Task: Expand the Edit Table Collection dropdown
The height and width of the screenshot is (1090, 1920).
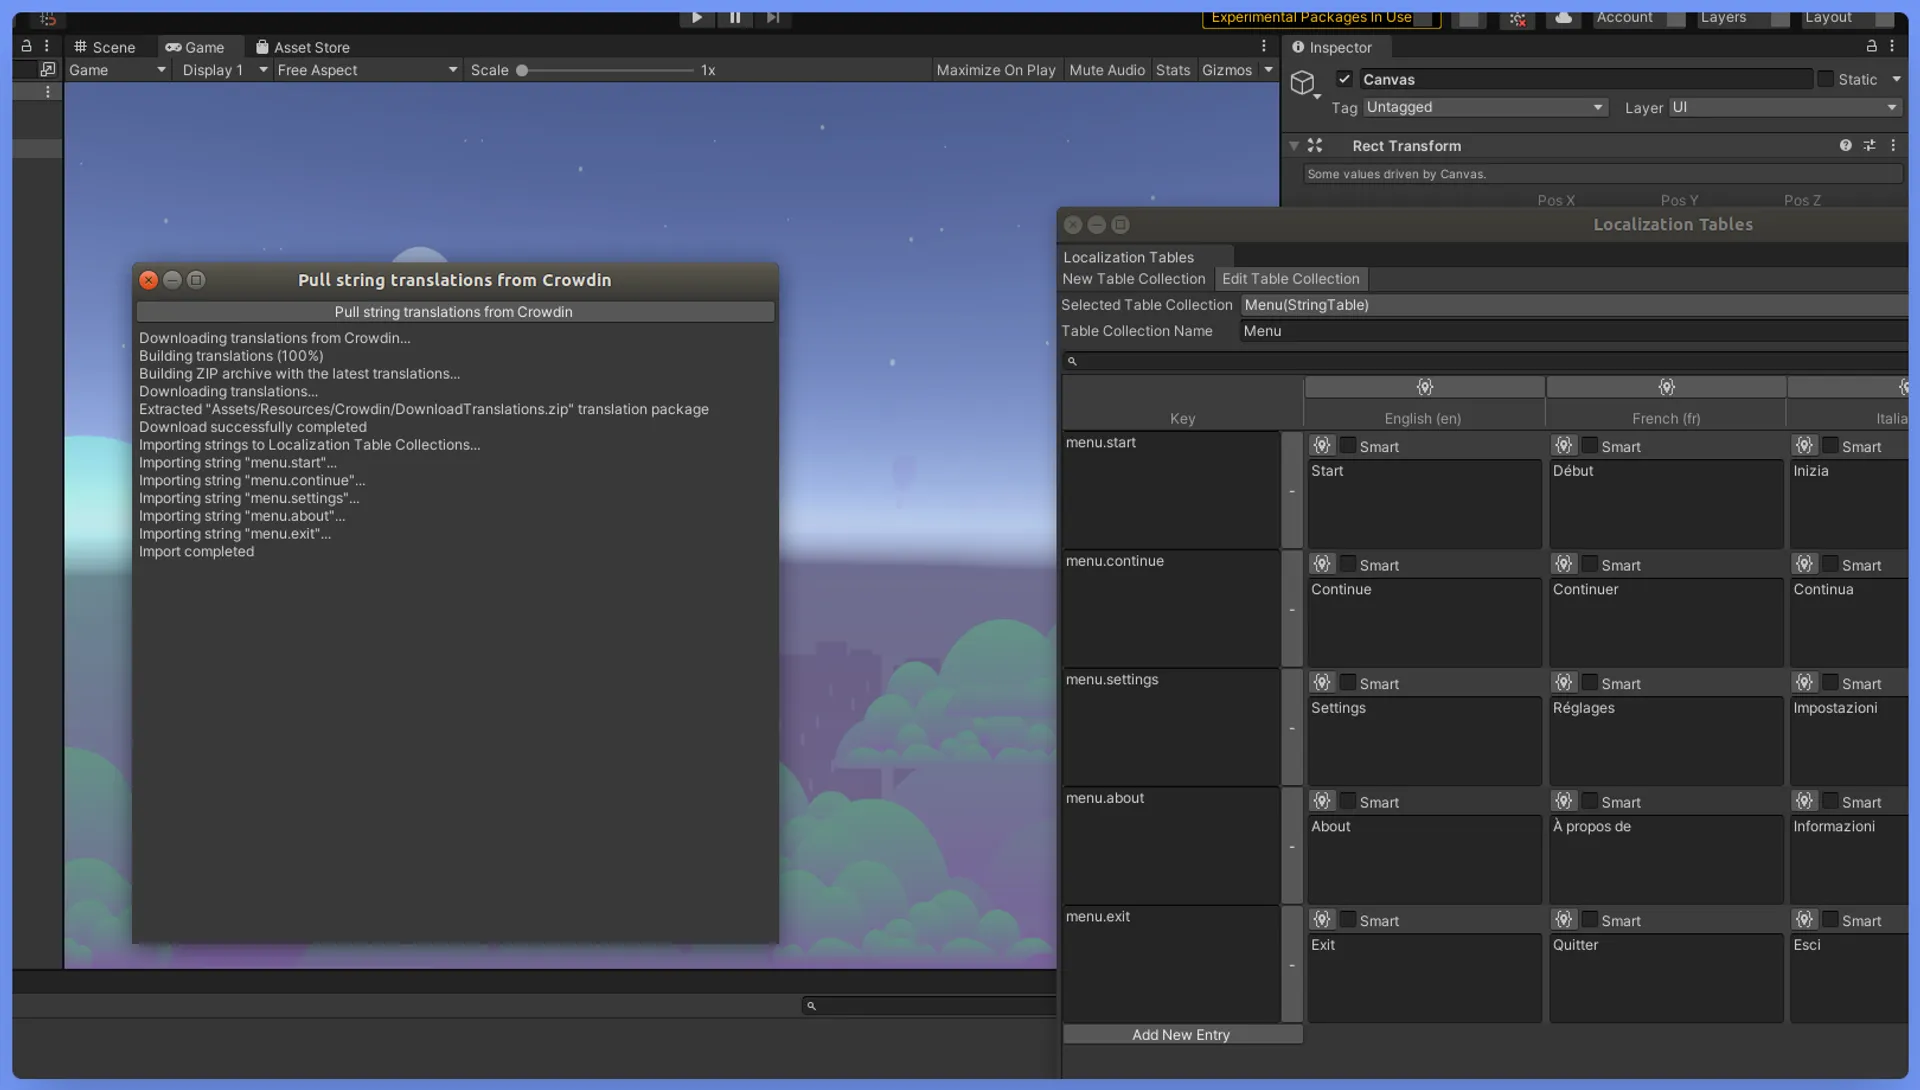Action: click(1291, 278)
